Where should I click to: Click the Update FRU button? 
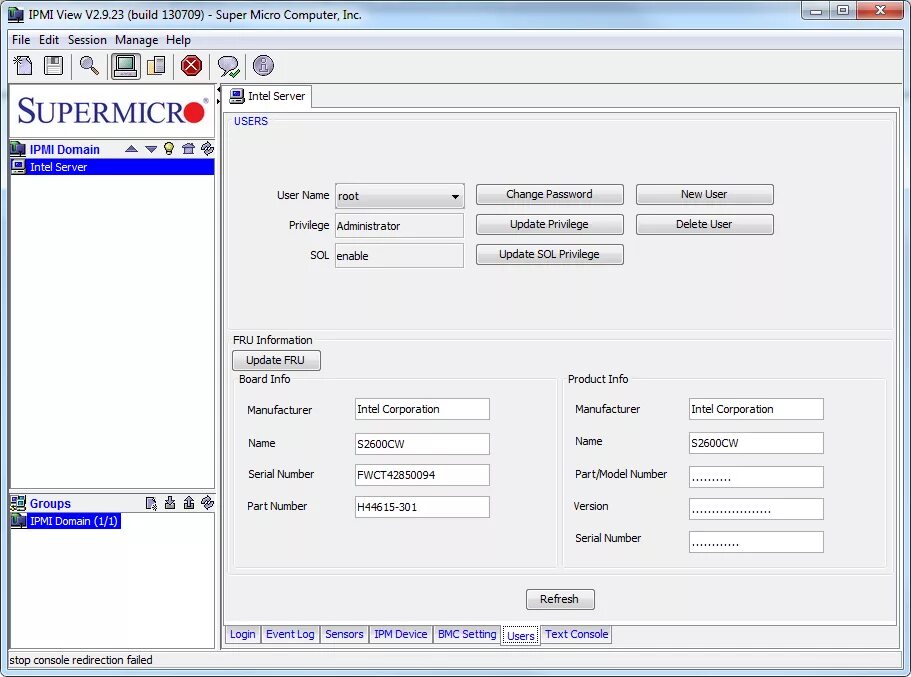(276, 360)
